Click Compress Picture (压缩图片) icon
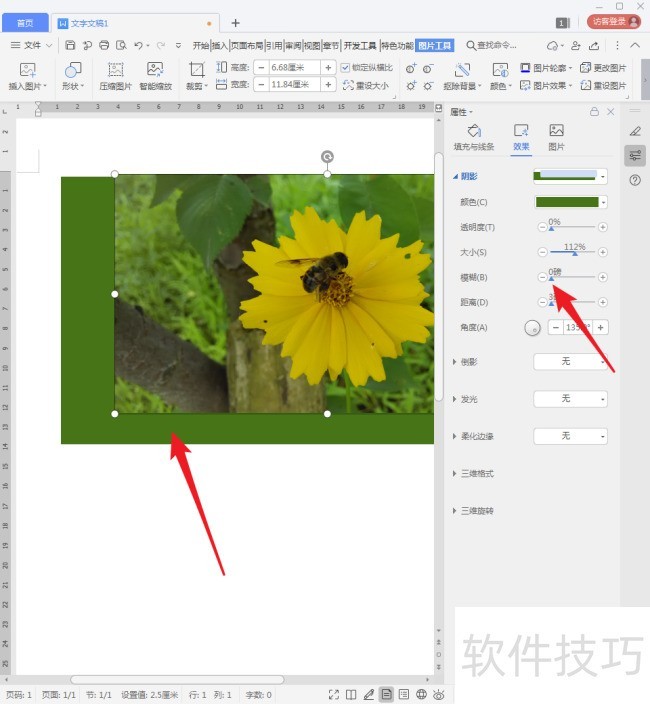 coord(115,70)
